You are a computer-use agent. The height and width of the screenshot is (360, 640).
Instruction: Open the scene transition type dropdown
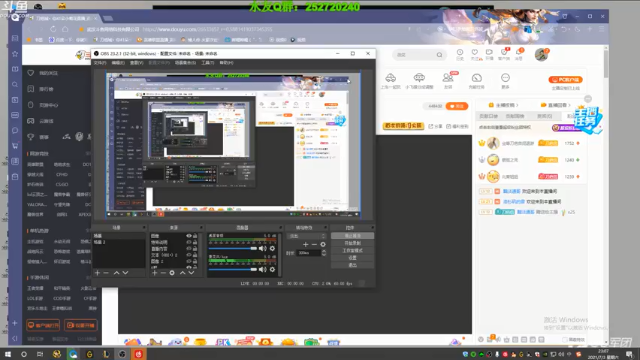[307, 236]
